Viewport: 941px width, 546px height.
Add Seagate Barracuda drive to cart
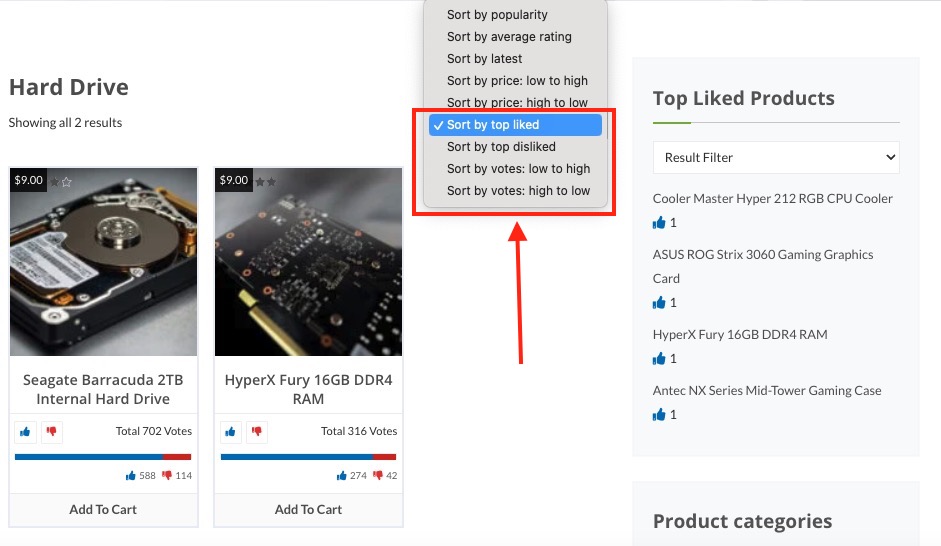103,509
